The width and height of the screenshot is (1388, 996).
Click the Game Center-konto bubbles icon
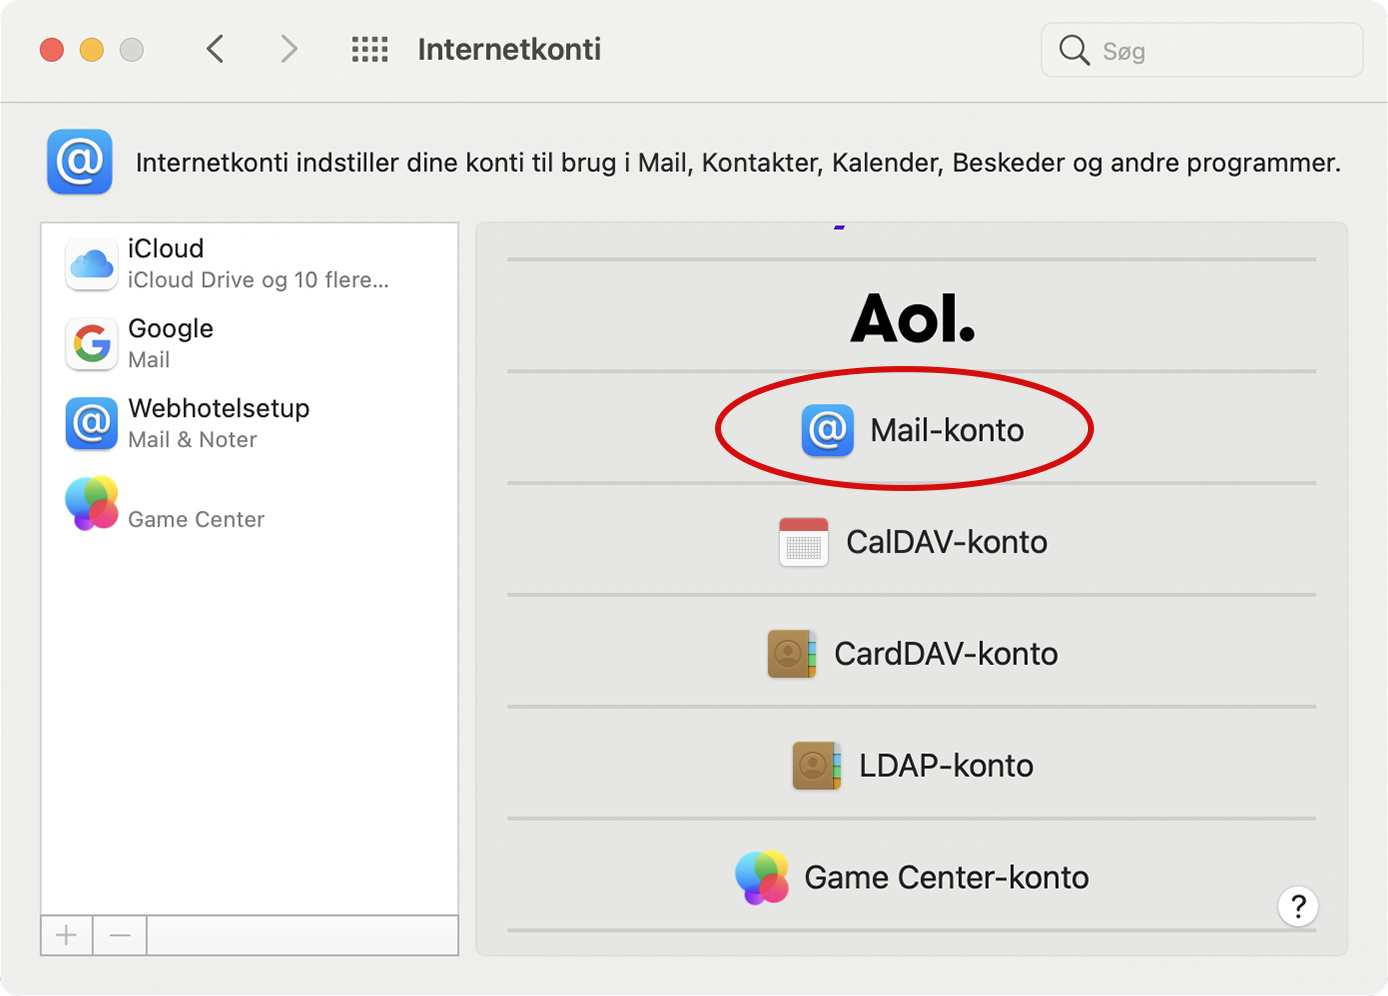(x=762, y=877)
